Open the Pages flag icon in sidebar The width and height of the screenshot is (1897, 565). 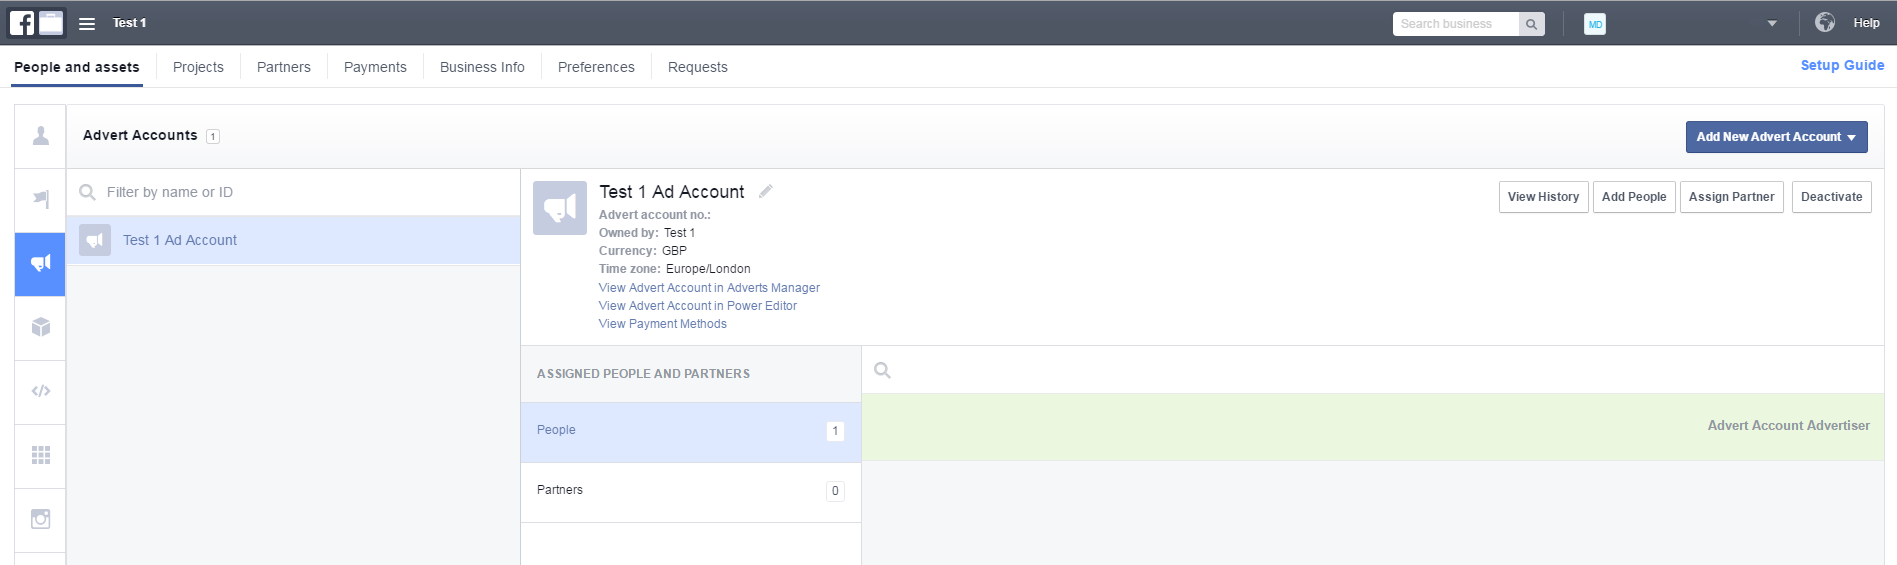tap(41, 199)
